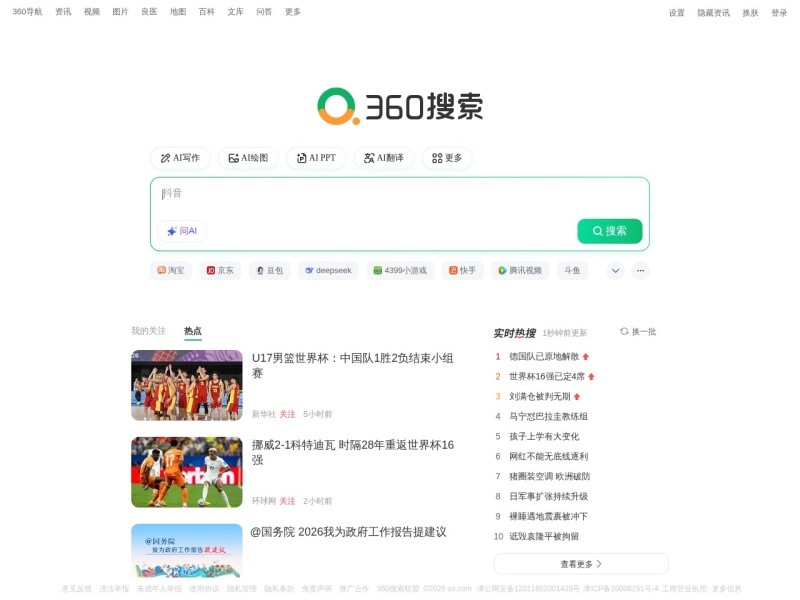The height and width of the screenshot is (600, 800).
Task: Open the 国务院 government report thumbnail
Action: pyautogui.click(x=187, y=551)
